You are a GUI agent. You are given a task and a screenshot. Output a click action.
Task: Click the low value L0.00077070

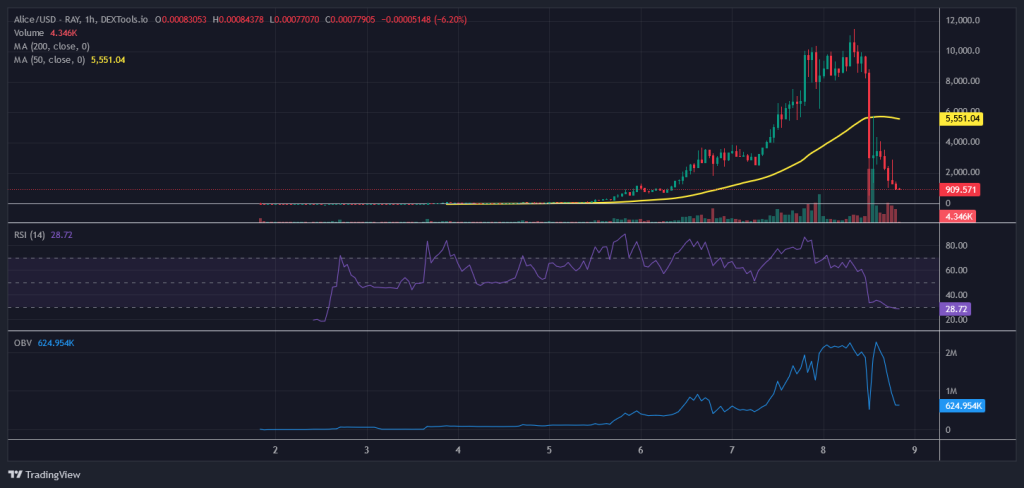pyautogui.click(x=294, y=20)
